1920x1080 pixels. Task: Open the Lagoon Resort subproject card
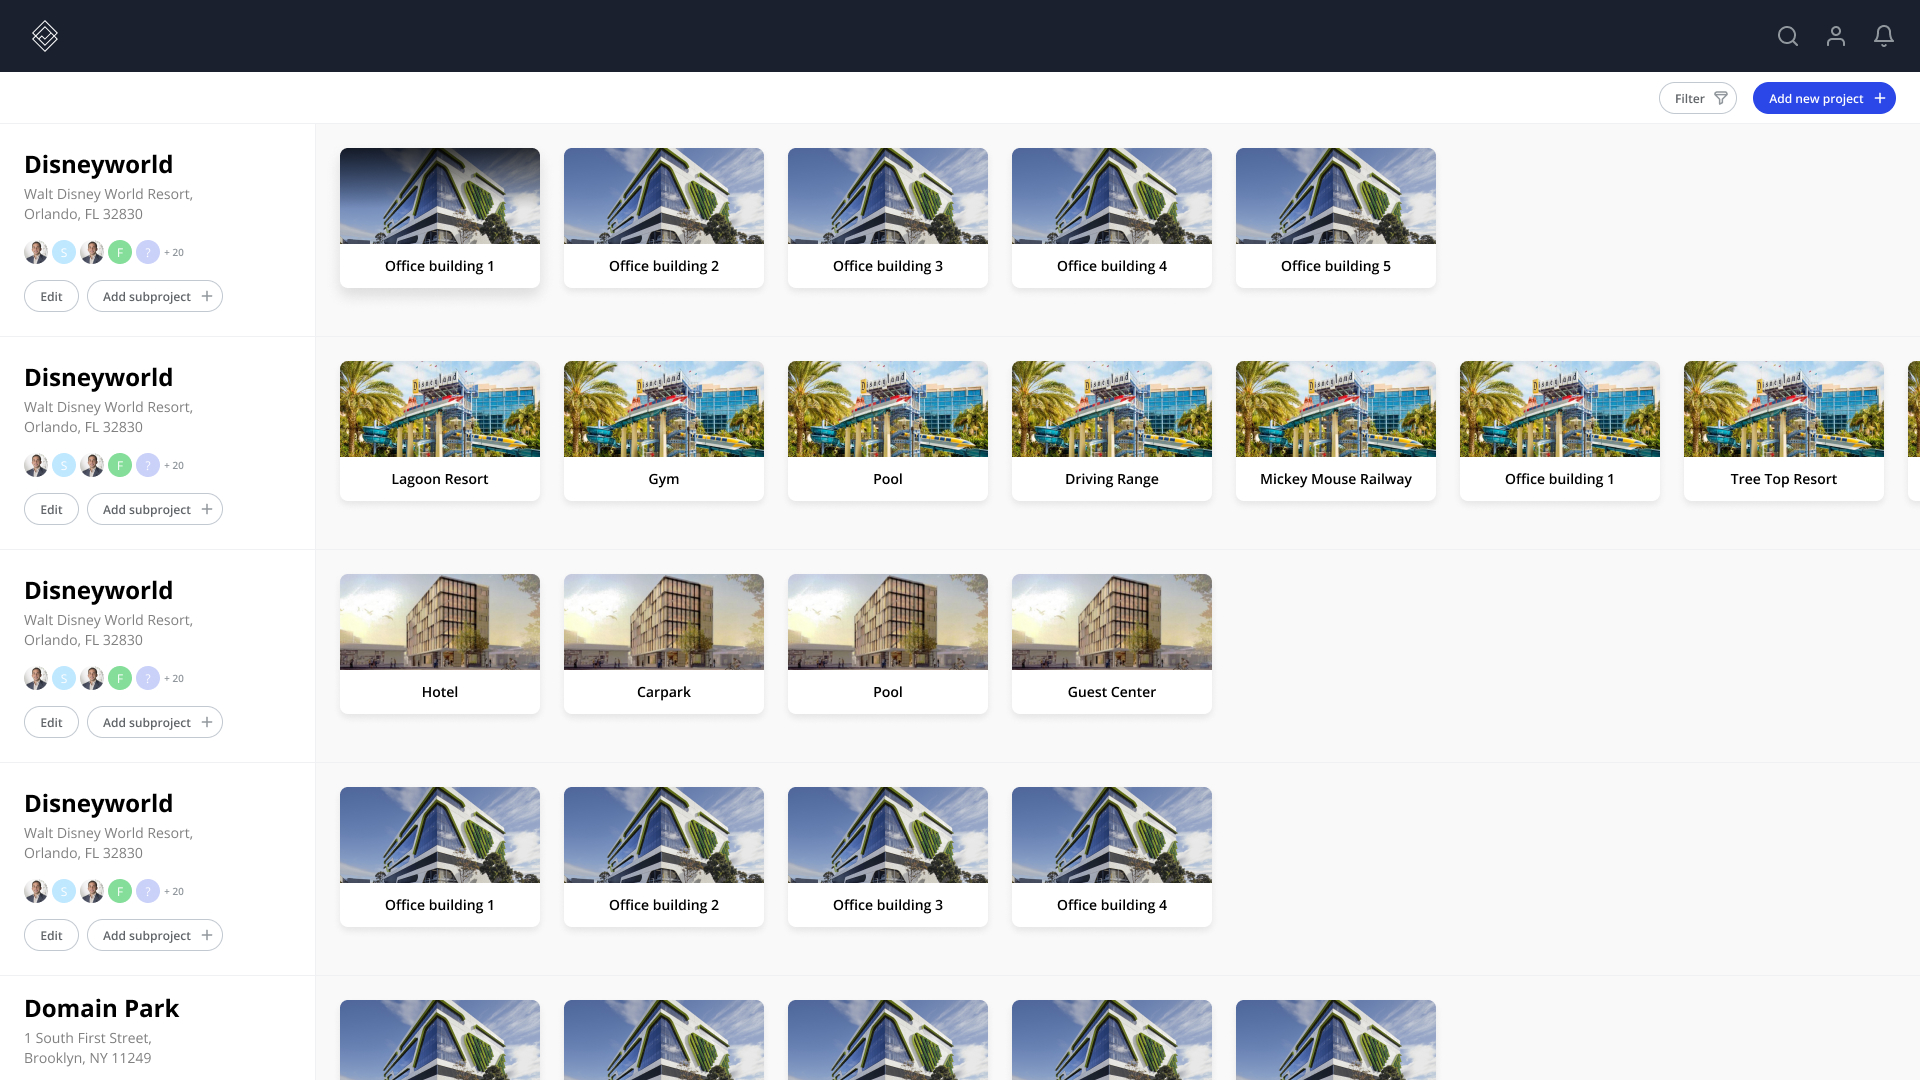pos(440,430)
